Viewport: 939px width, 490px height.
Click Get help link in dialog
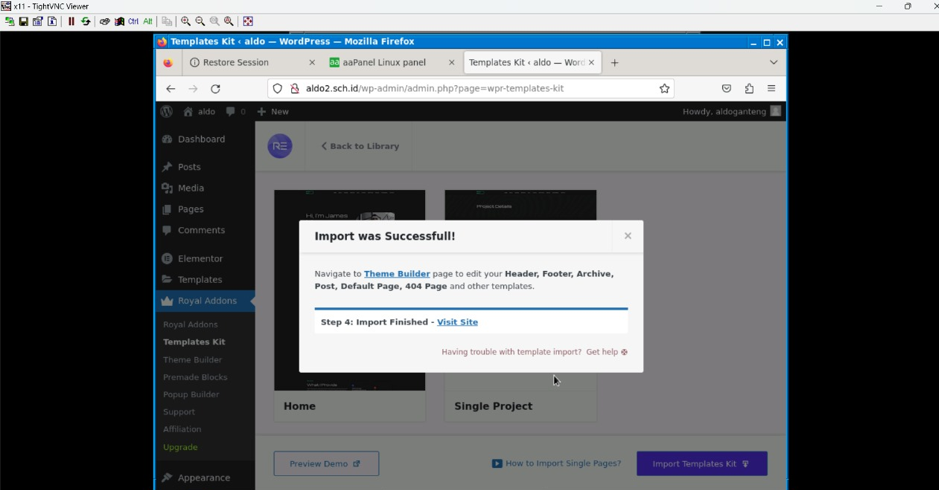click(x=607, y=352)
